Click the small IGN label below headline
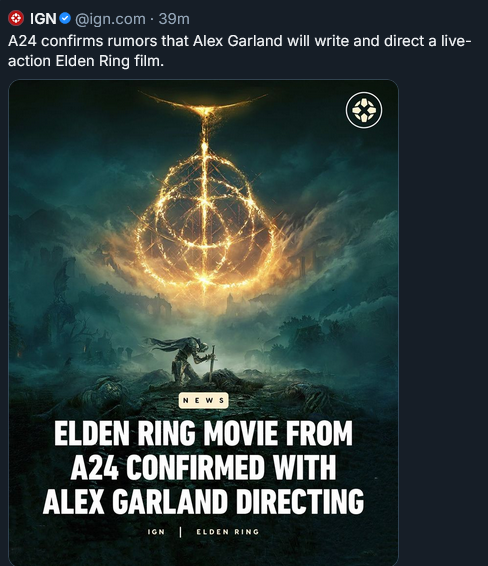488x566 pixels. [156, 532]
